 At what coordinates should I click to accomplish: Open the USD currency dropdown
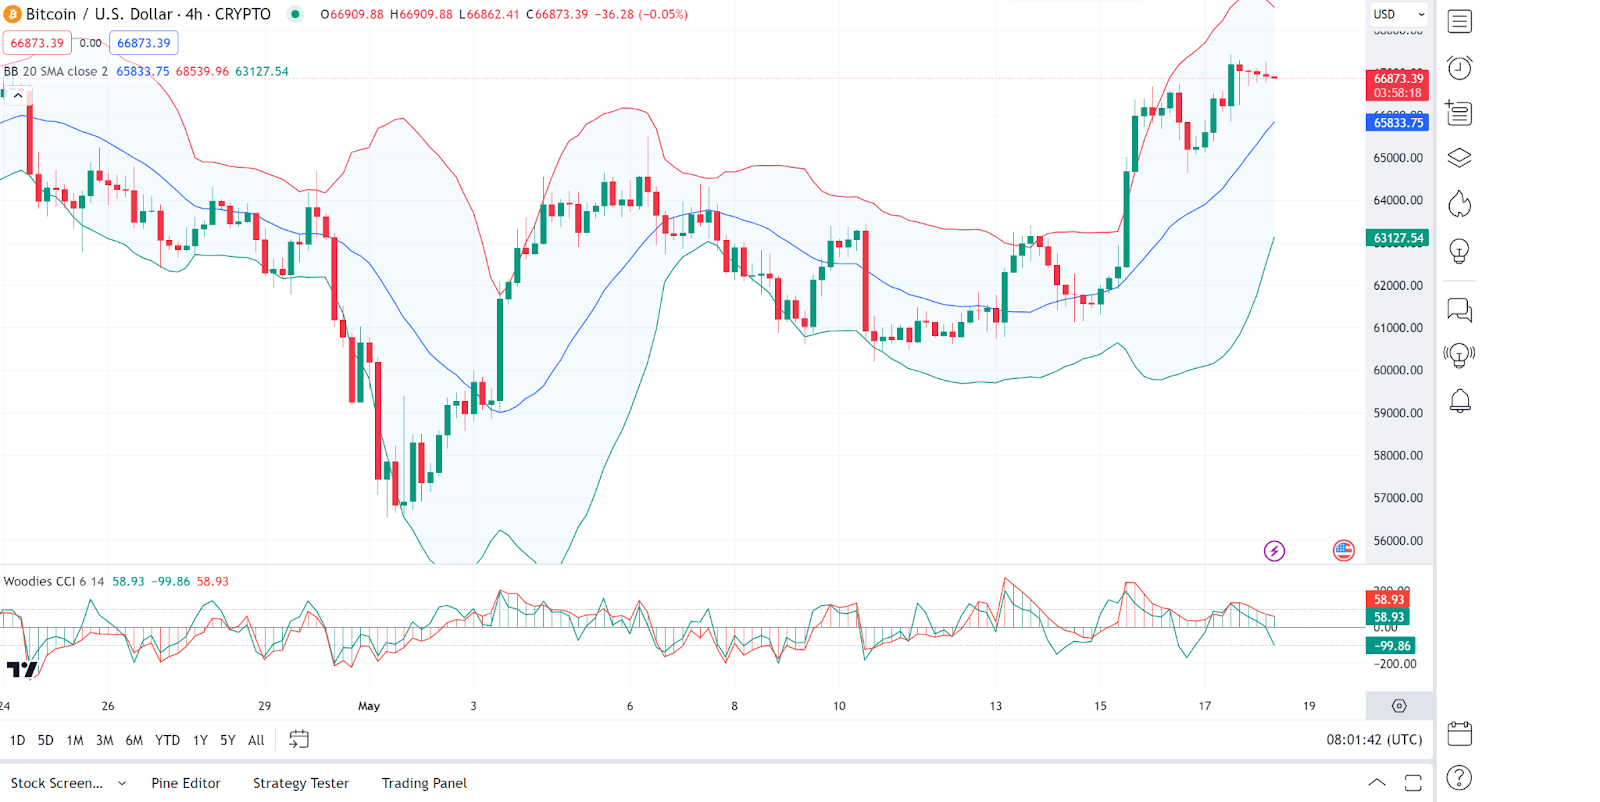click(x=1398, y=14)
